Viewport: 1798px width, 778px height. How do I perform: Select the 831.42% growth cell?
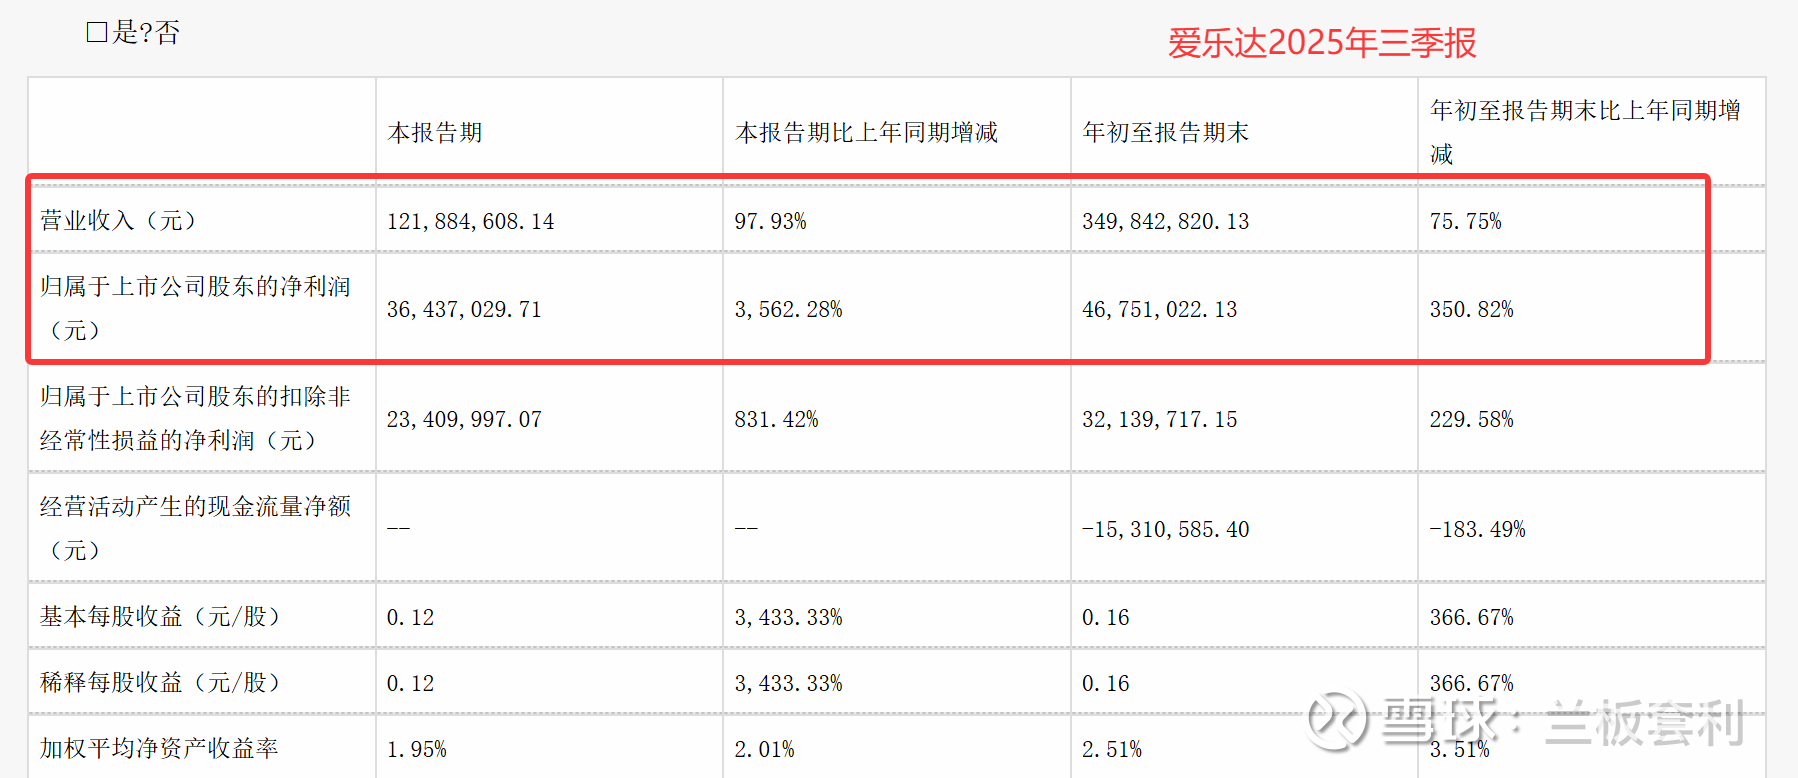tap(776, 420)
